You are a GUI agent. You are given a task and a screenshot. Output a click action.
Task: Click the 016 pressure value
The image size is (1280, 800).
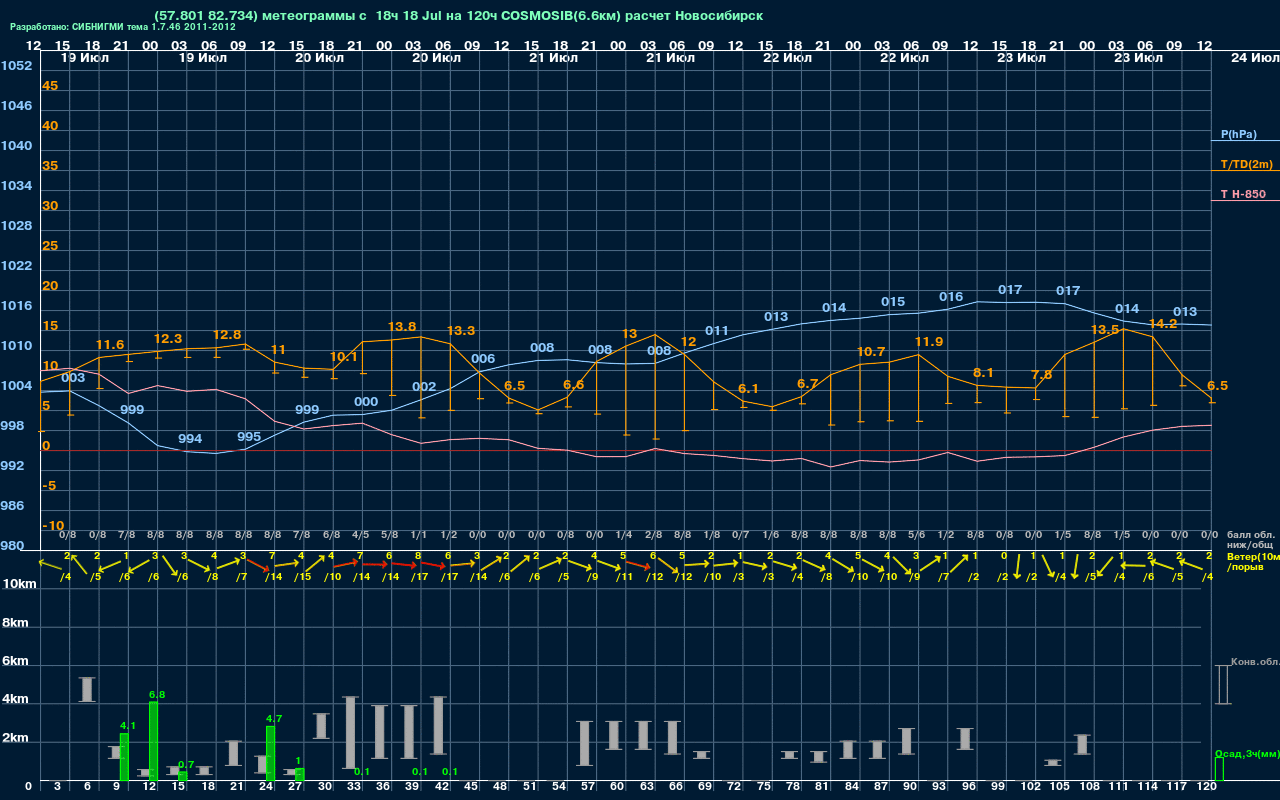tap(951, 297)
